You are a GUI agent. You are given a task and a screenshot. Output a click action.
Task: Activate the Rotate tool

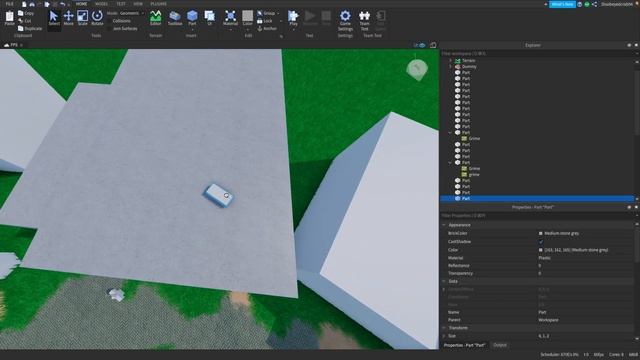pos(97,18)
